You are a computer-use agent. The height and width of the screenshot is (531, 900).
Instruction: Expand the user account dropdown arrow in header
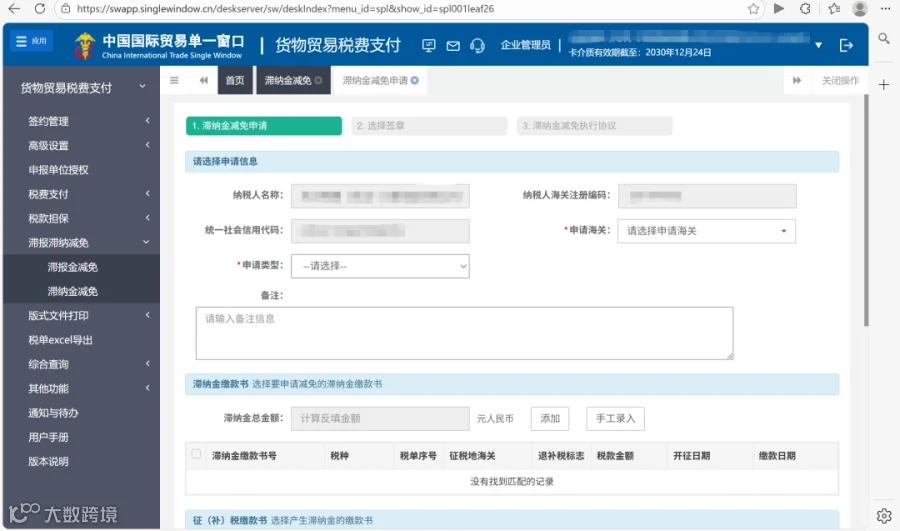pyautogui.click(x=818, y=45)
